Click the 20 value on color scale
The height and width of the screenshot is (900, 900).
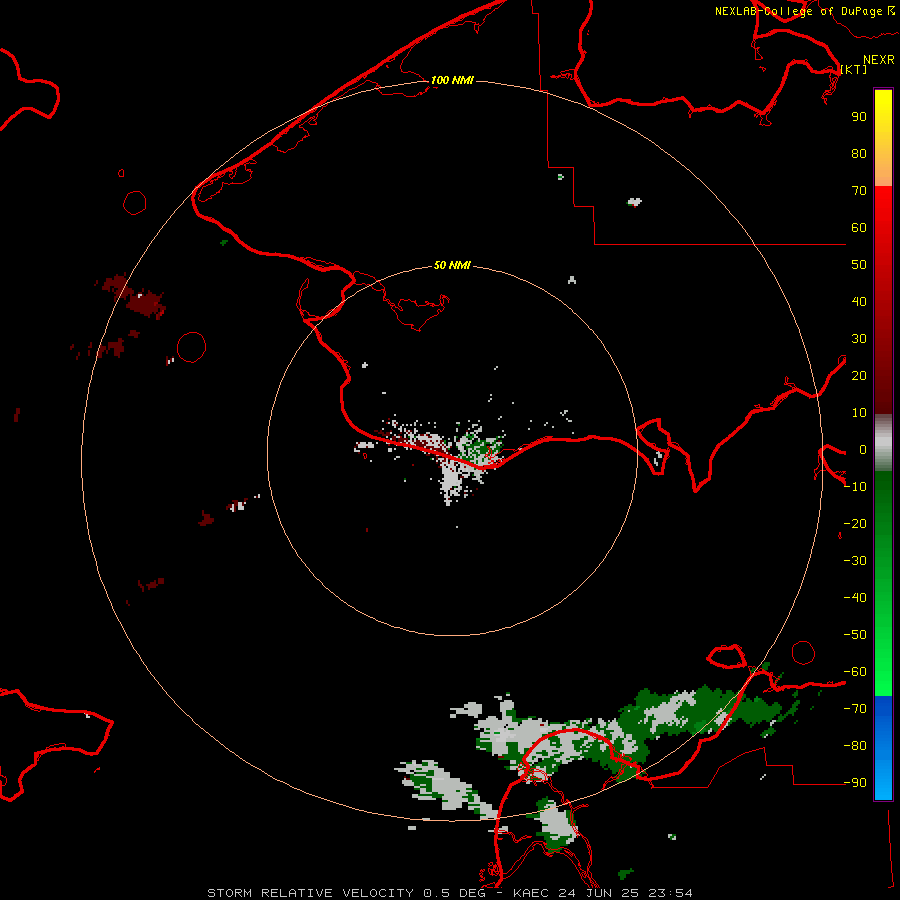coord(859,375)
